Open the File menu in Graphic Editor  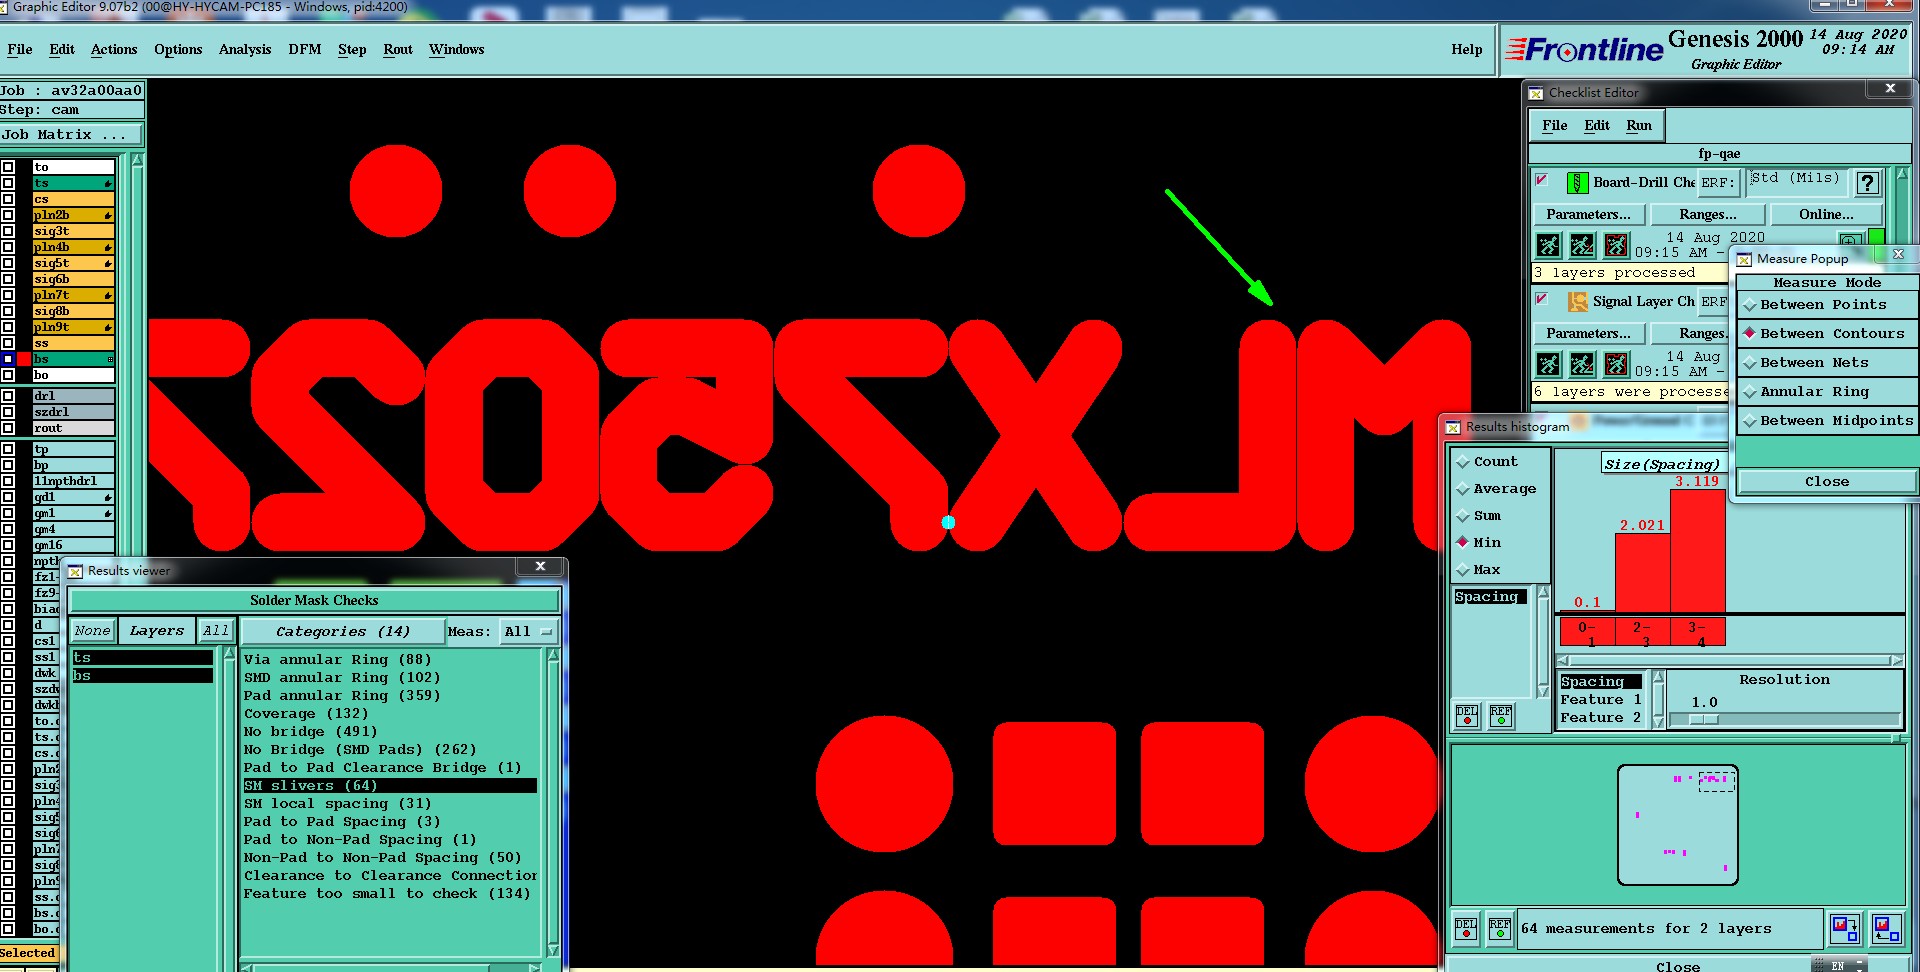[x=20, y=49]
